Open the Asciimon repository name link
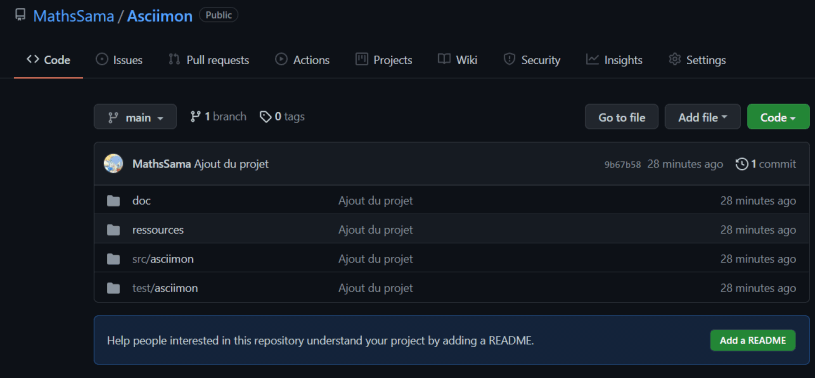Image resolution: width=815 pixels, height=378 pixels. point(160,16)
